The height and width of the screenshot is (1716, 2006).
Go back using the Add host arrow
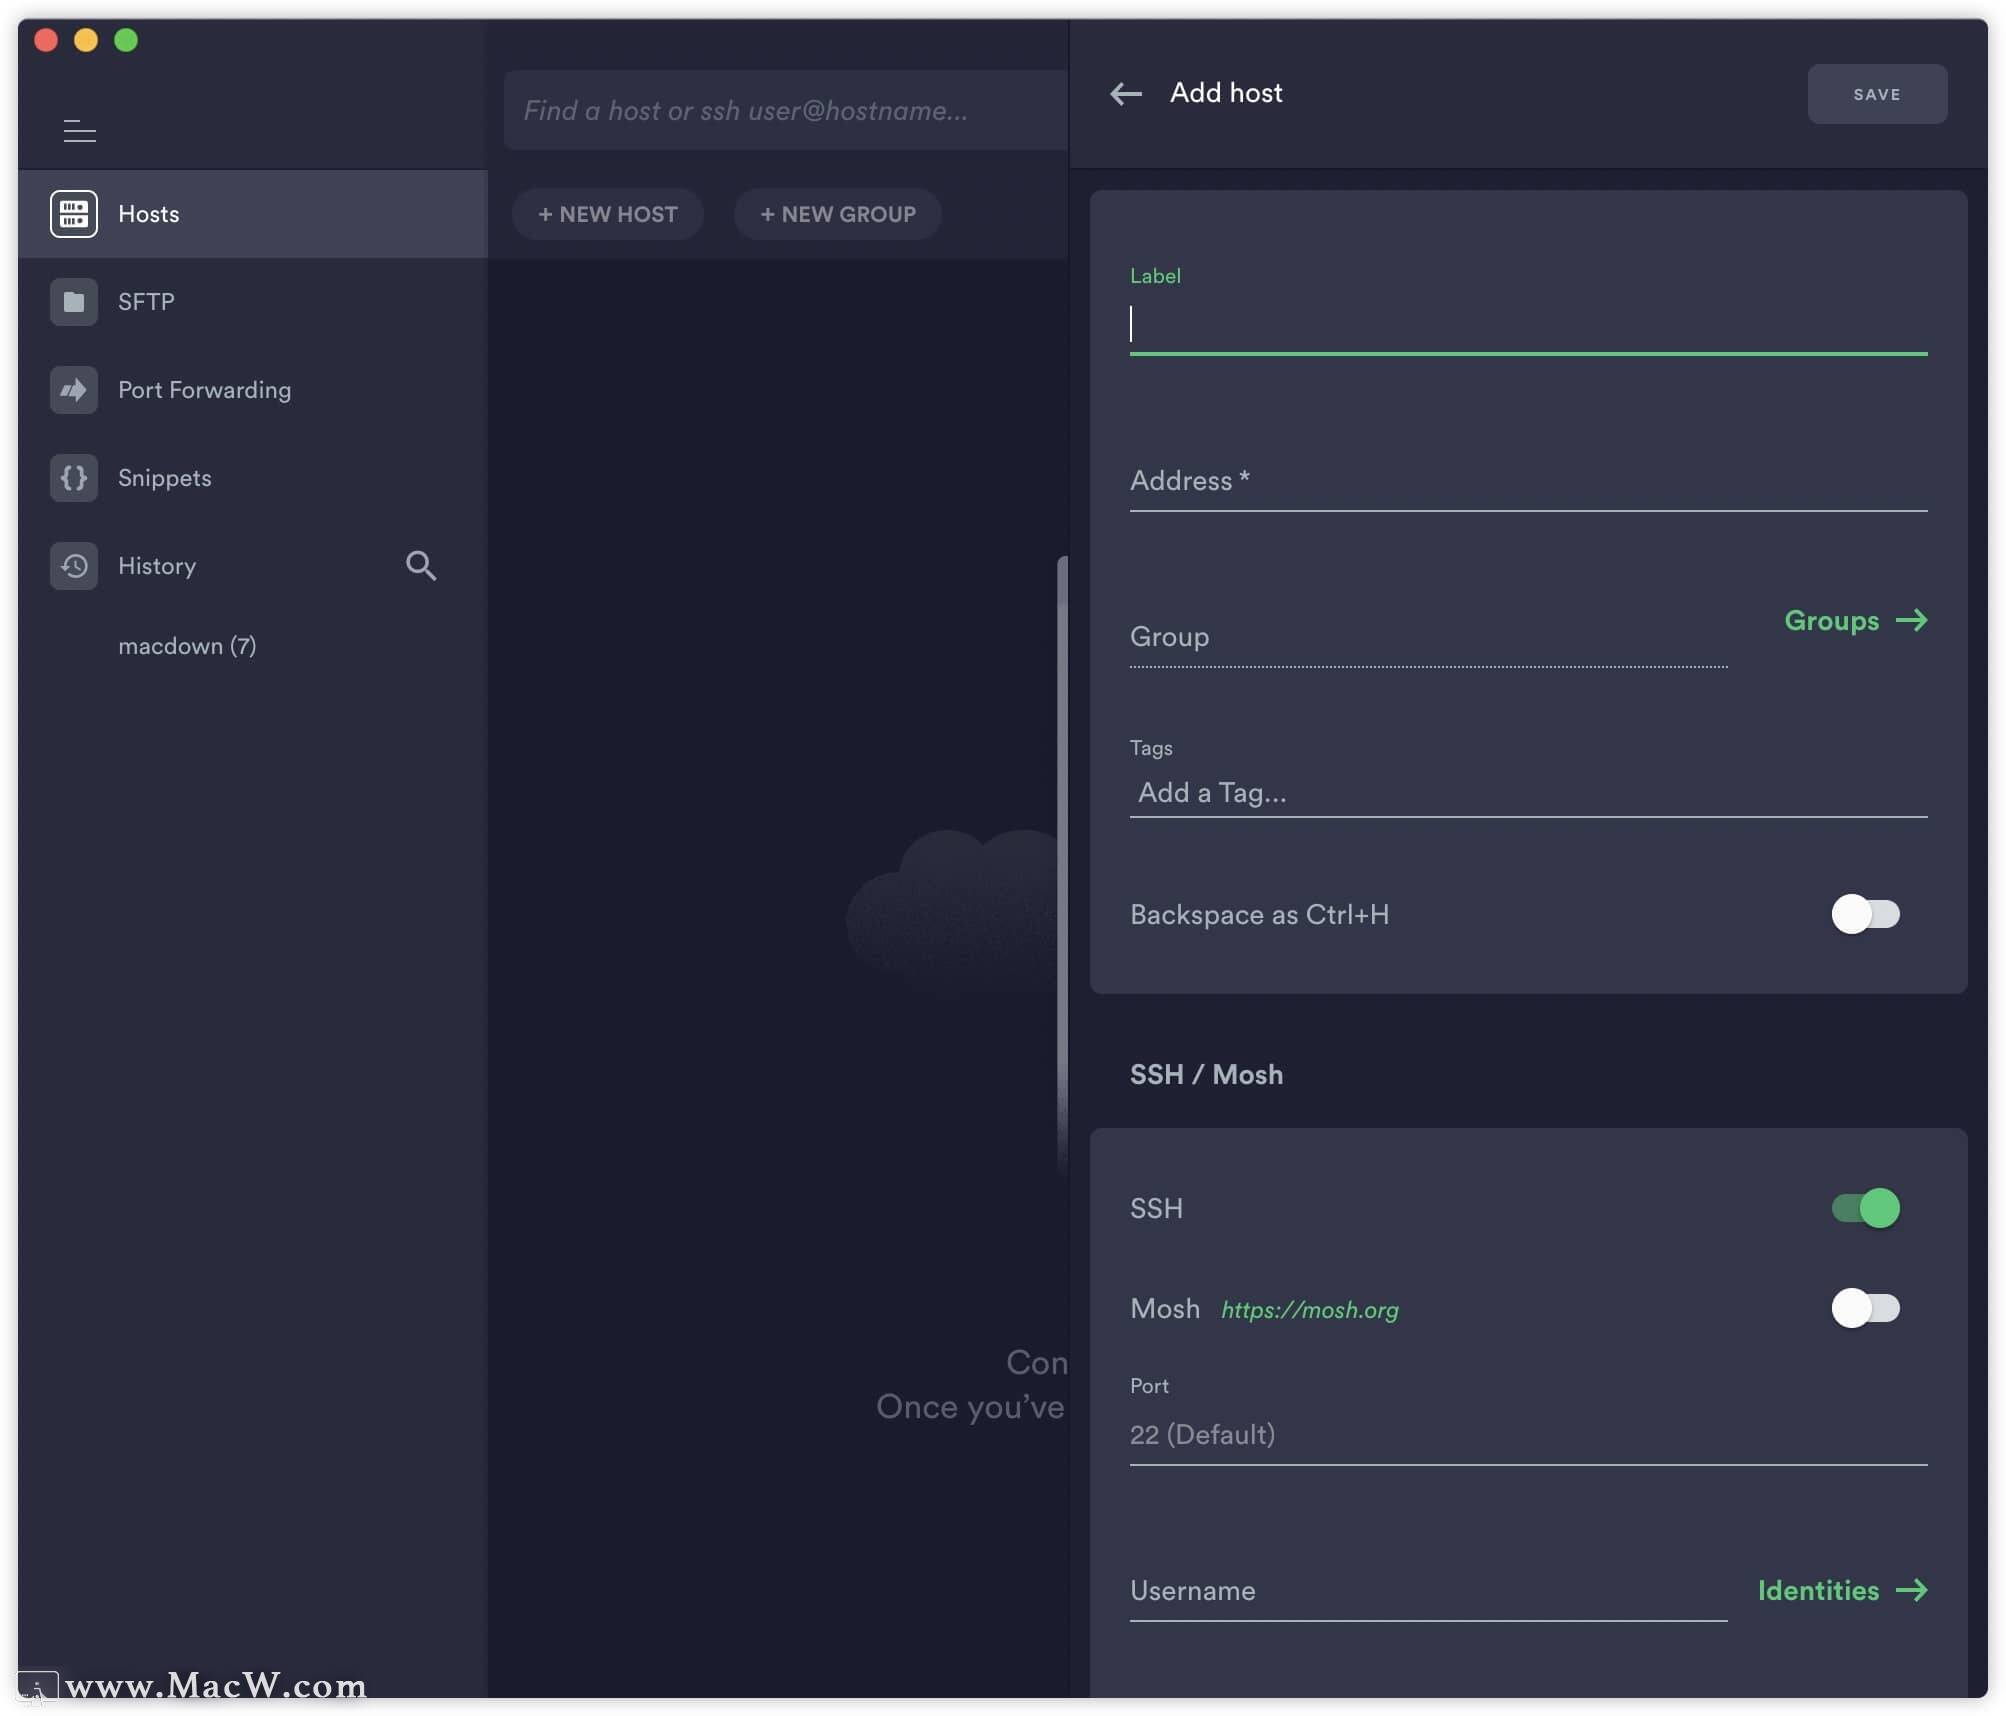tap(1126, 94)
